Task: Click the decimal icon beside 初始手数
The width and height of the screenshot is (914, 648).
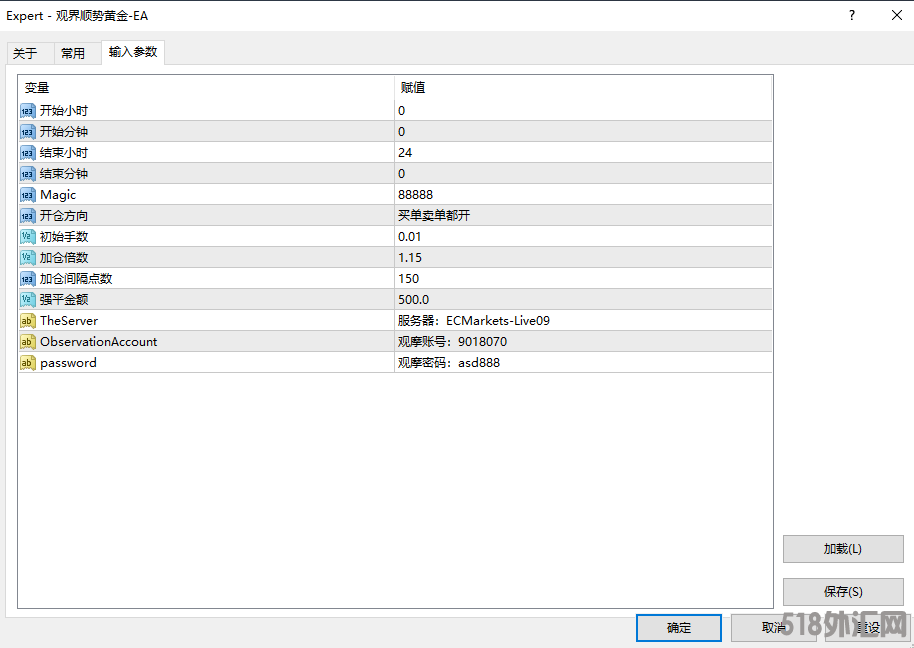Action: point(28,237)
